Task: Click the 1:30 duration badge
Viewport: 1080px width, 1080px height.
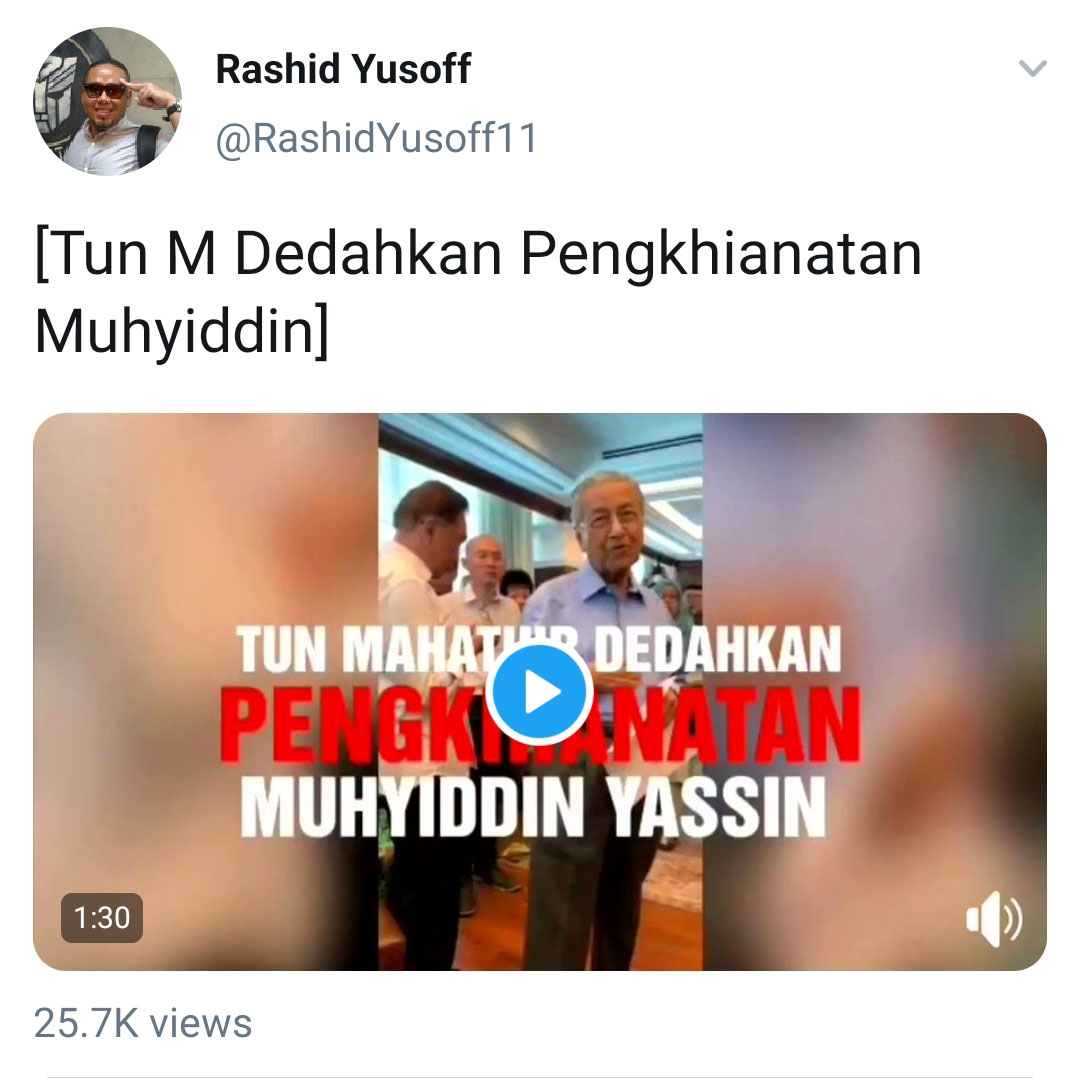Action: [x=102, y=917]
